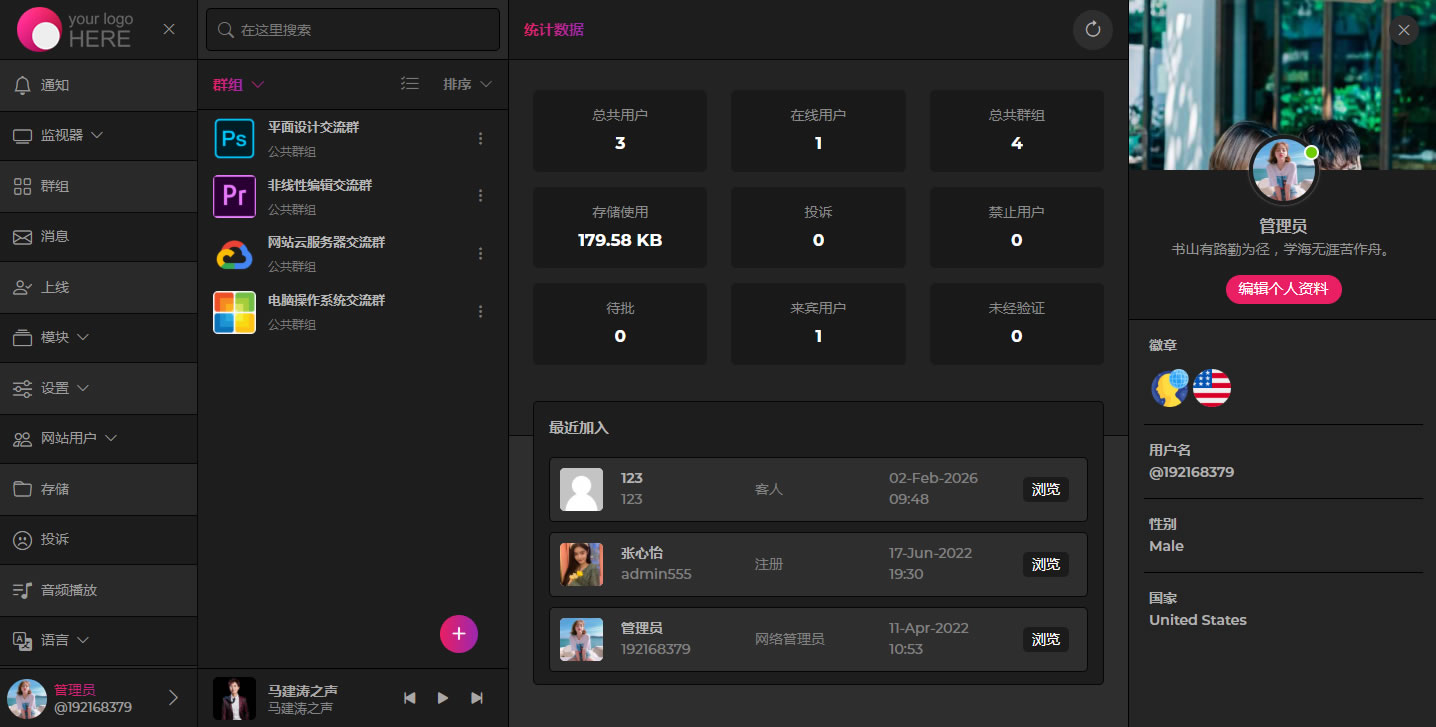Open the 排序 sort dropdown

[467, 85]
